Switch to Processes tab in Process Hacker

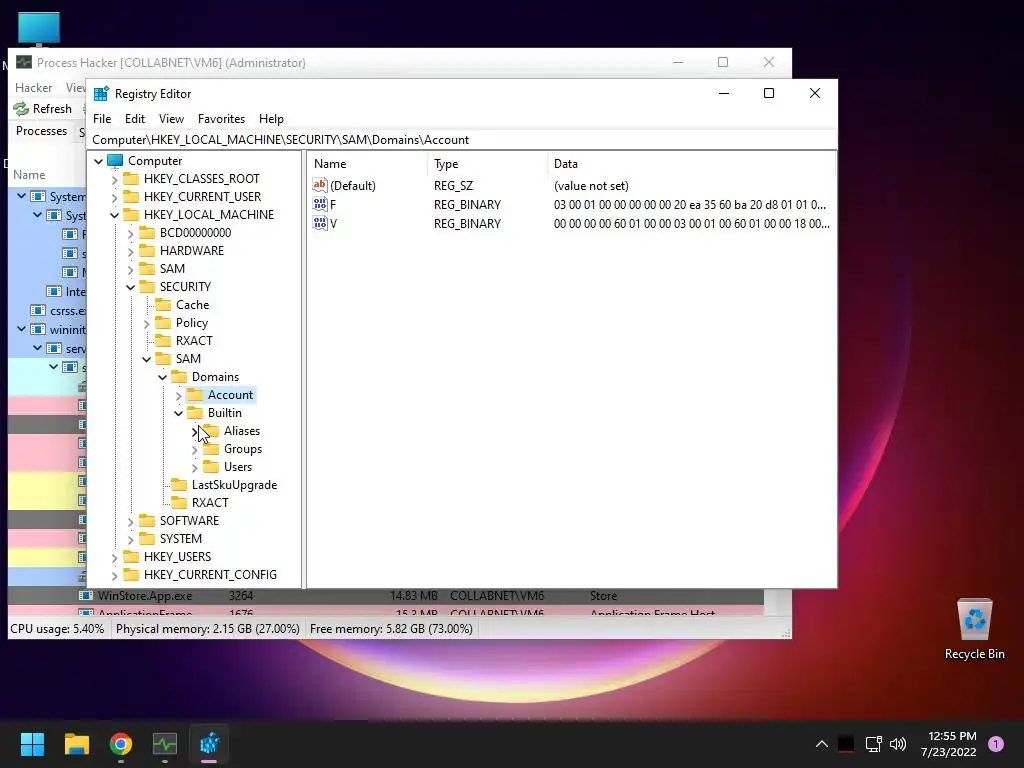pos(41,131)
